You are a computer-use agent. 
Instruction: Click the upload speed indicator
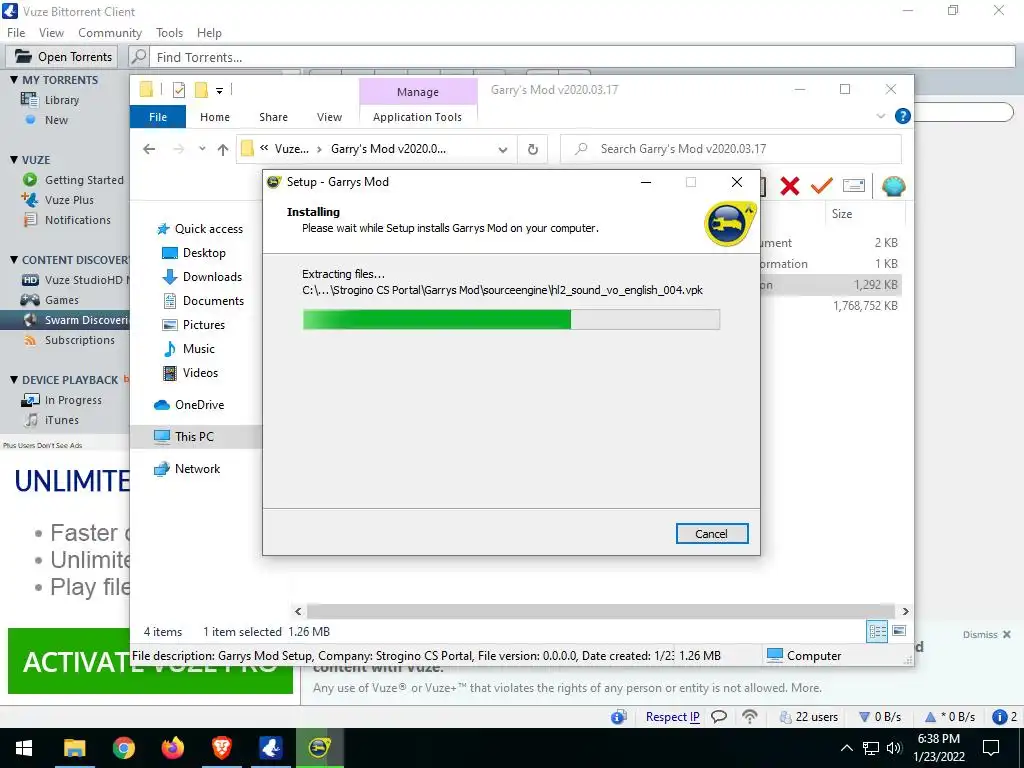[950, 717]
